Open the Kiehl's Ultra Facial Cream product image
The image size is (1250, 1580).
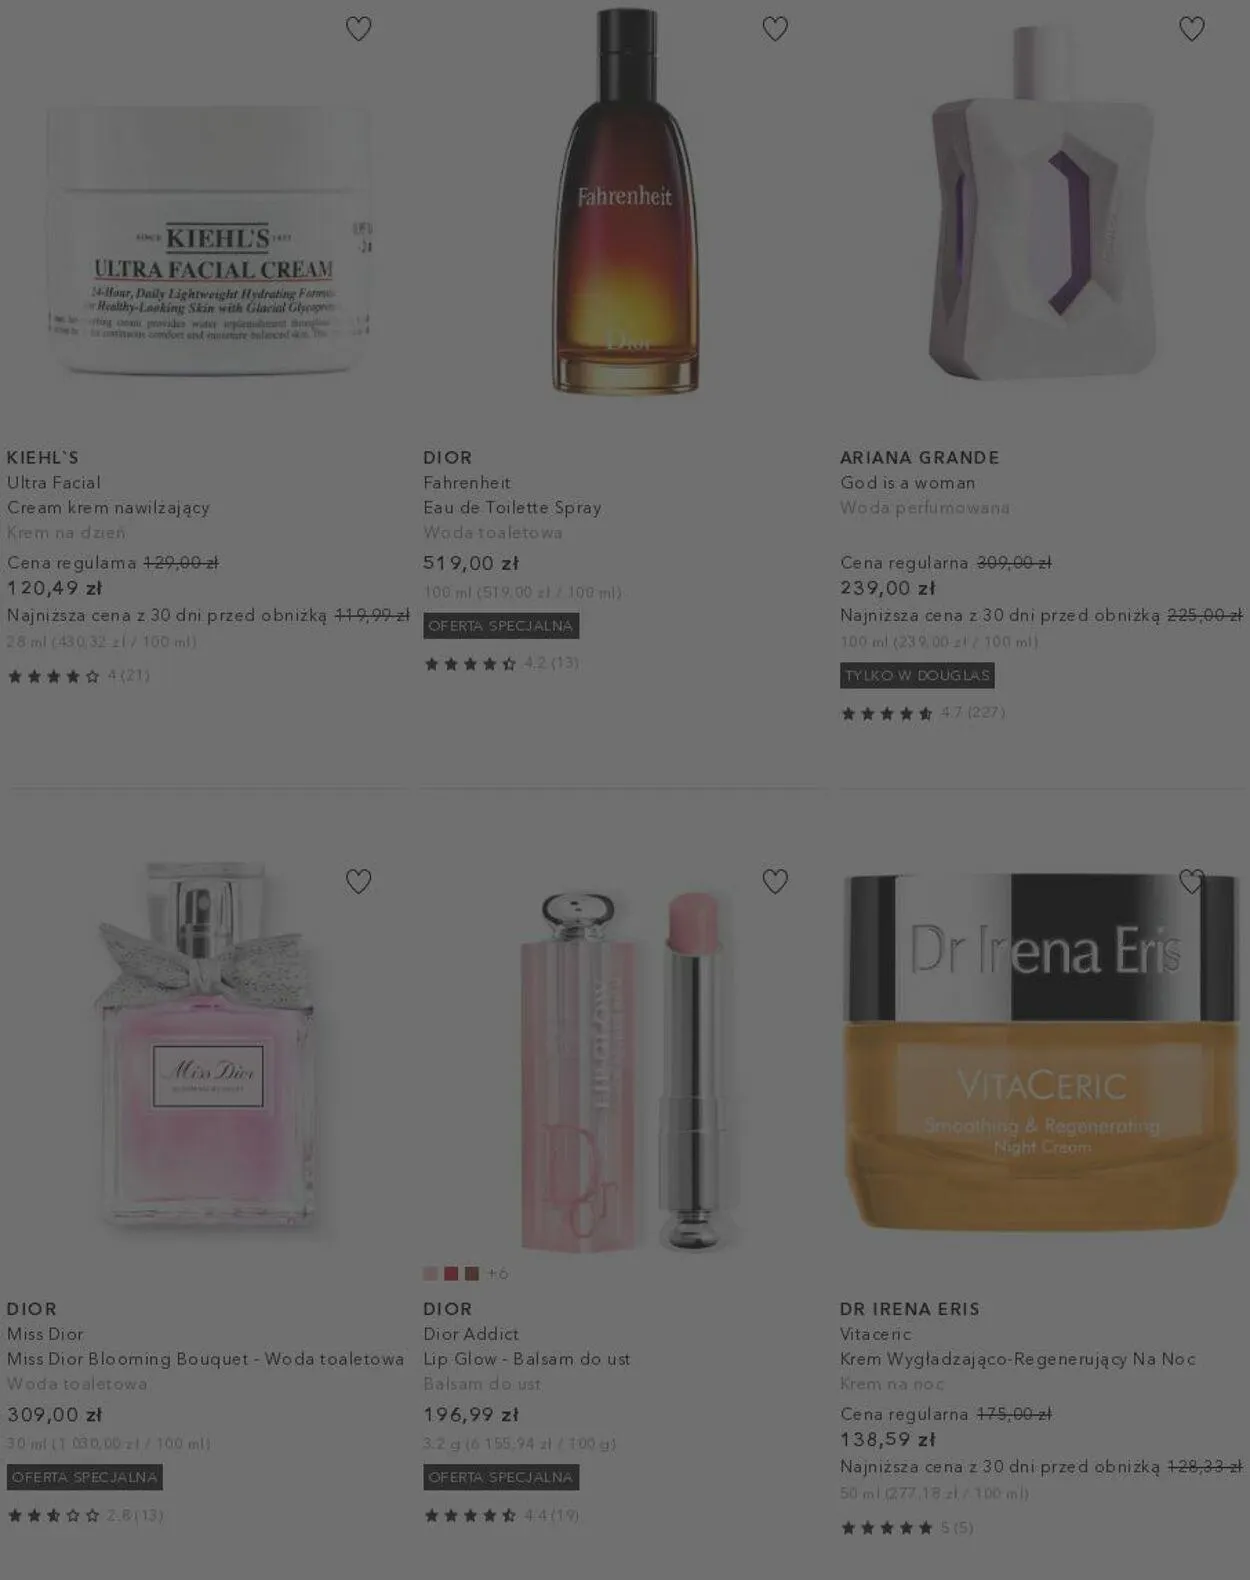tap(208, 240)
